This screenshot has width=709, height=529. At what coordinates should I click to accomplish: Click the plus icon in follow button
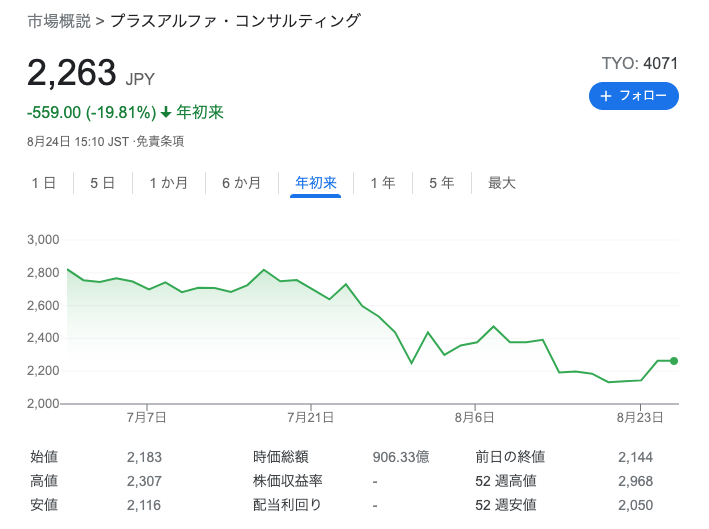(x=606, y=96)
